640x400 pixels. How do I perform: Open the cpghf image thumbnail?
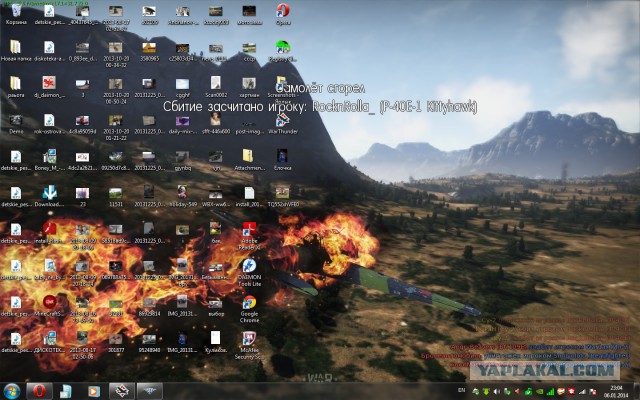(x=182, y=87)
